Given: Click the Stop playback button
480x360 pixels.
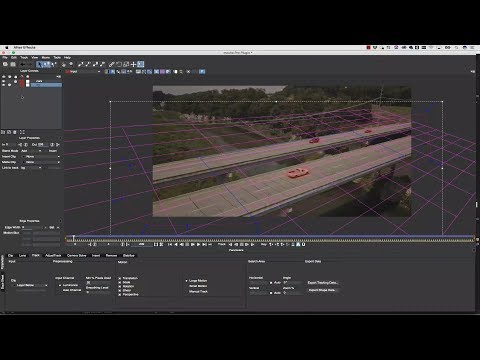Looking at the screenshot, I should pos(187,244).
